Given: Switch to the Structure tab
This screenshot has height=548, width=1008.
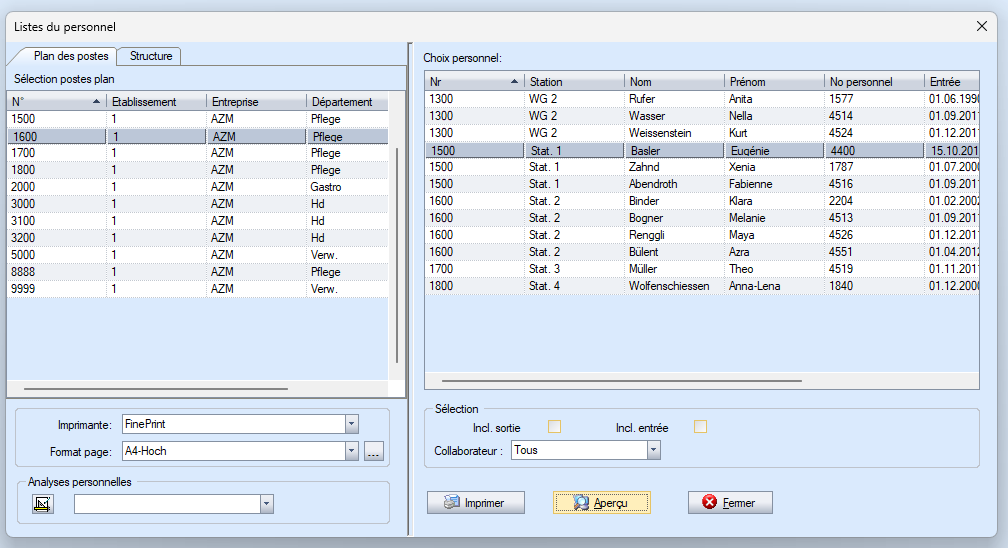Looking at the screenshot, I should point(151,56).
